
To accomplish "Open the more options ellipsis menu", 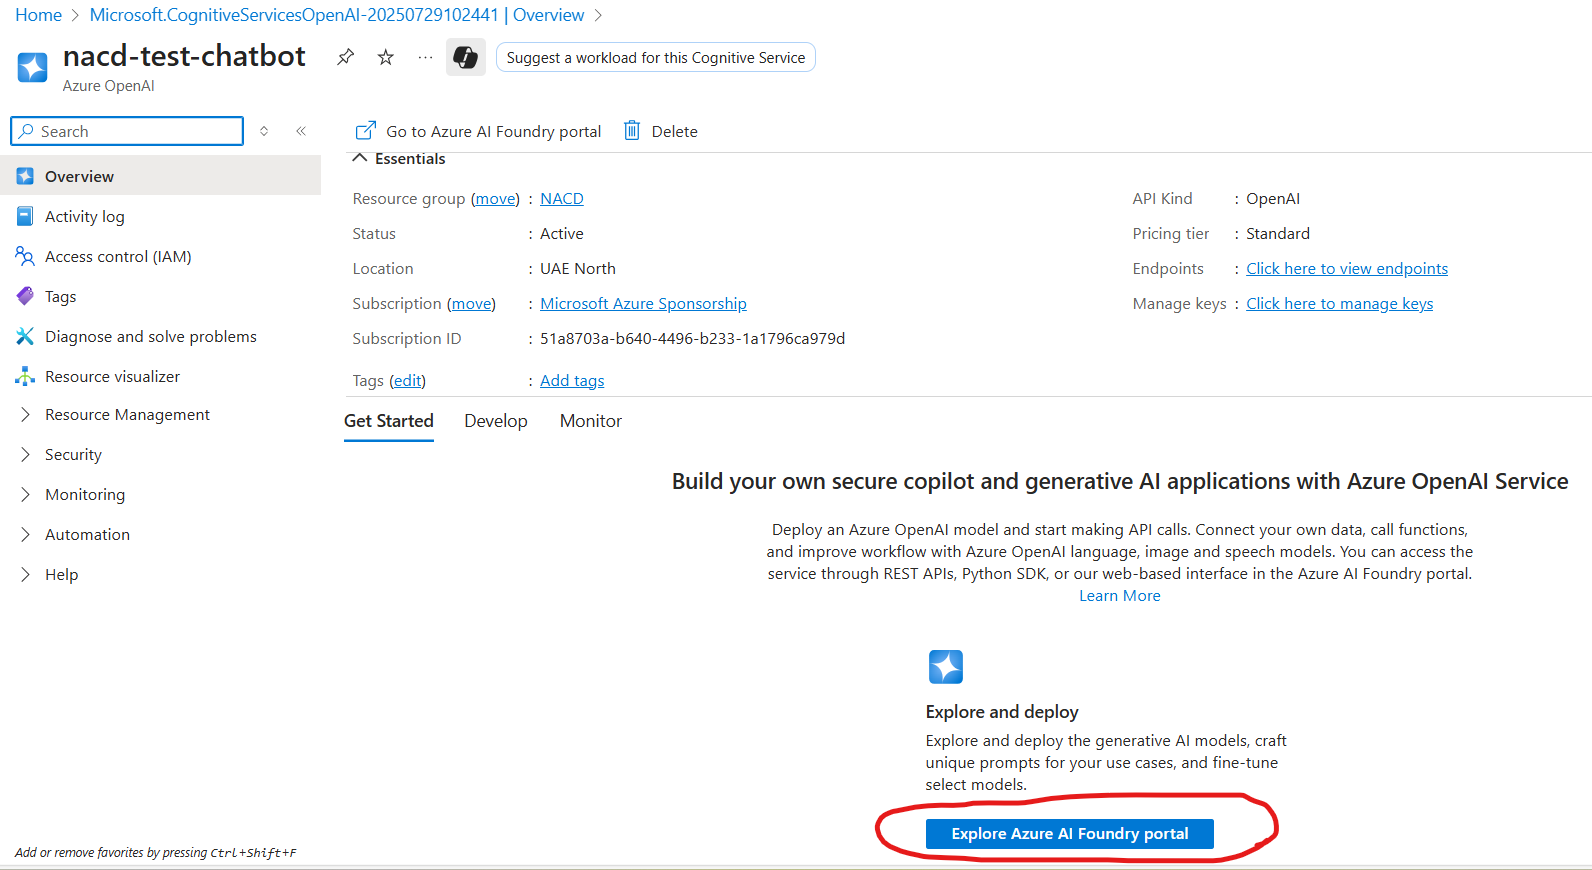I will (425, 57).
